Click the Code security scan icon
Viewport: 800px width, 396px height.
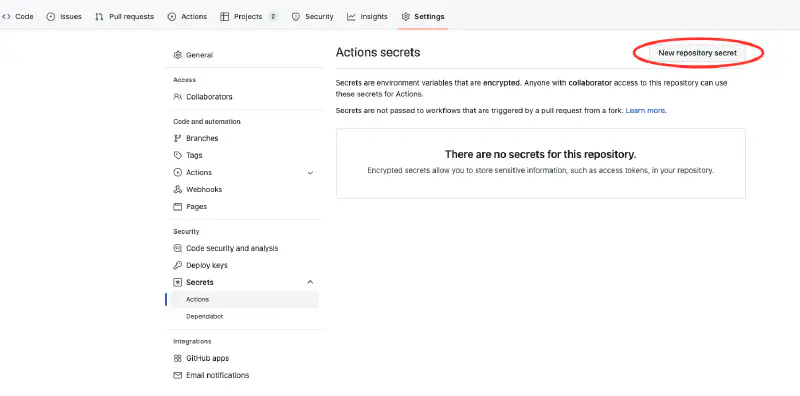pos(178,248)
